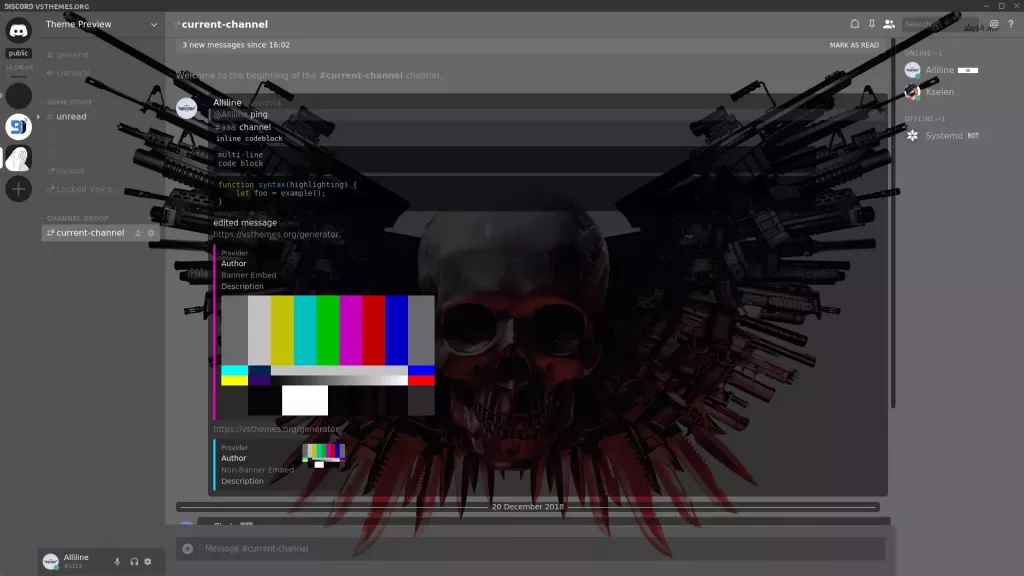Viewport: 1024px width, 576px height.
Task: Deafen audio with the headphones icon
Action: 133,561
